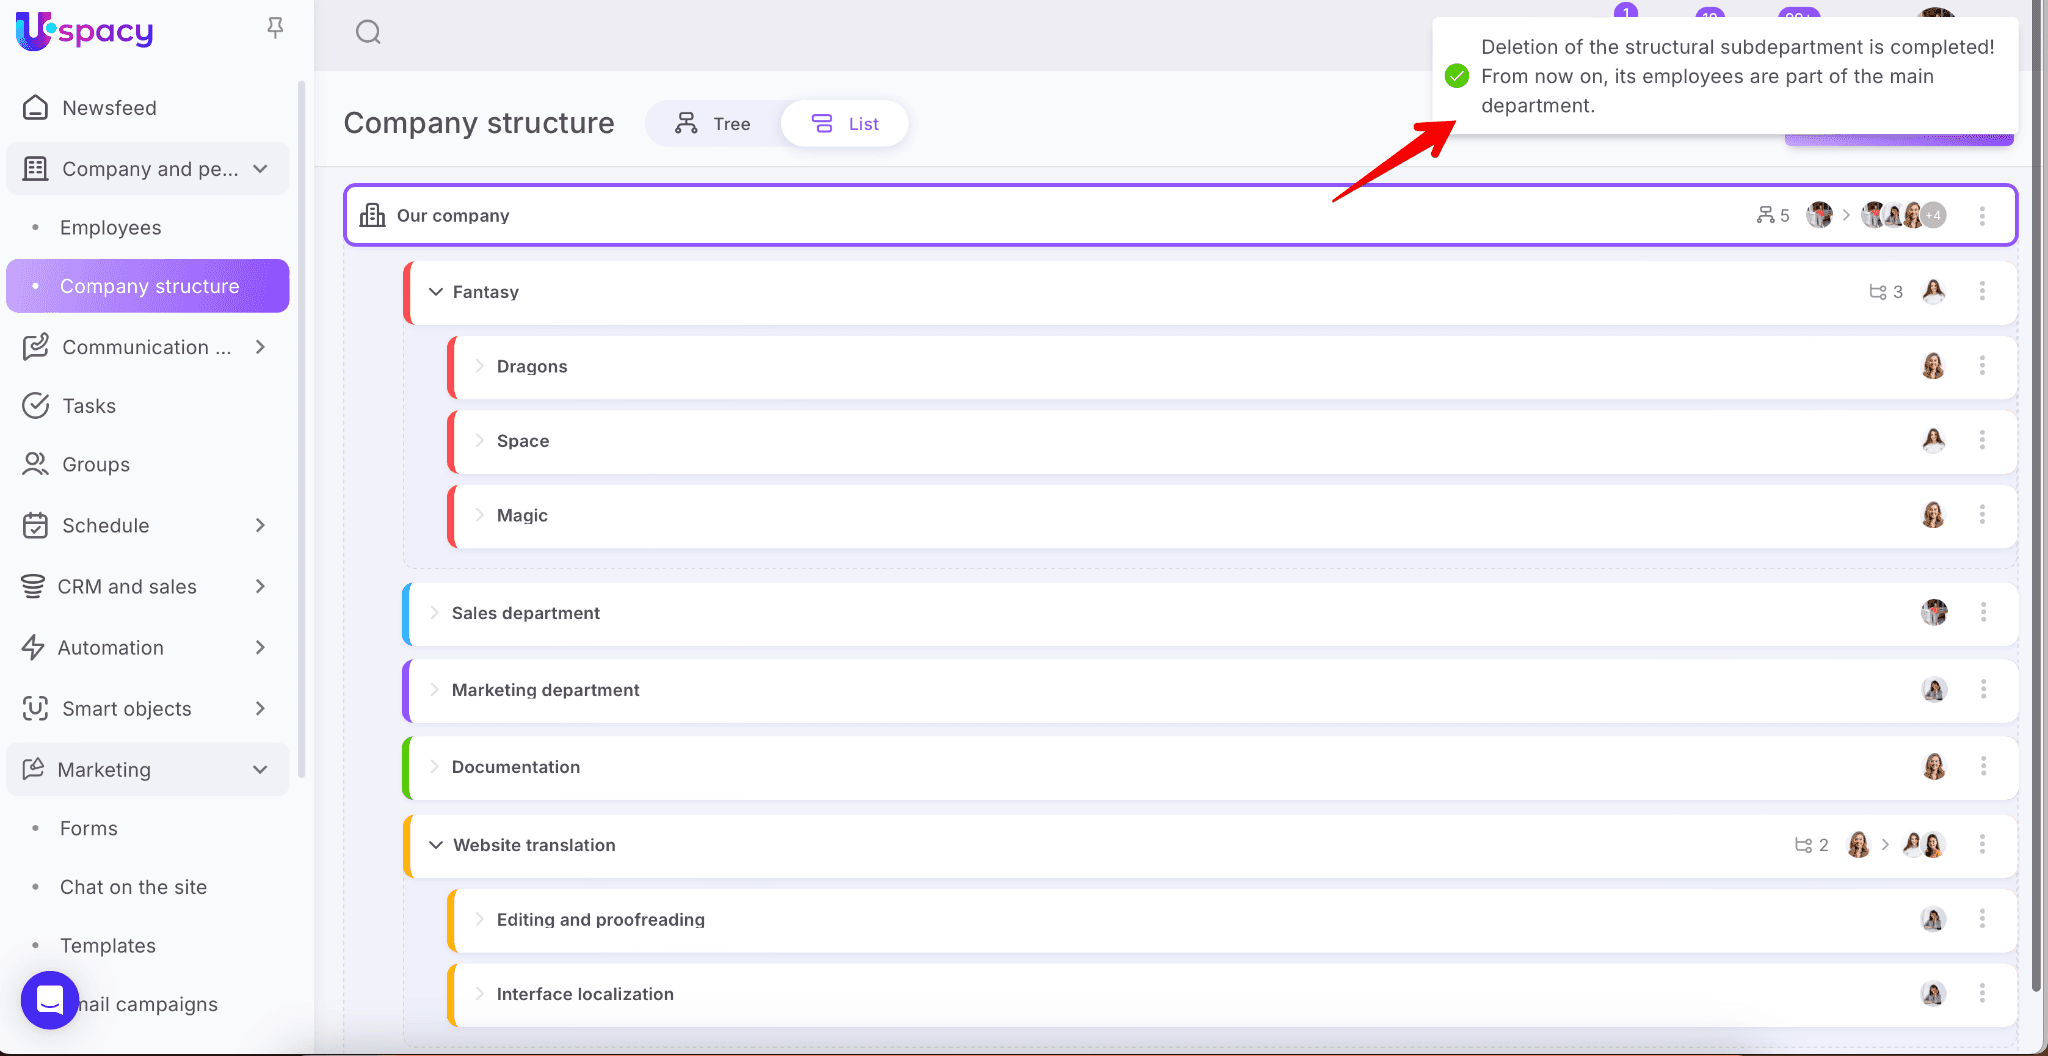Go to Tasks in the sidebar
This screenshot has width=2048, height=1056.
point(89,406)
